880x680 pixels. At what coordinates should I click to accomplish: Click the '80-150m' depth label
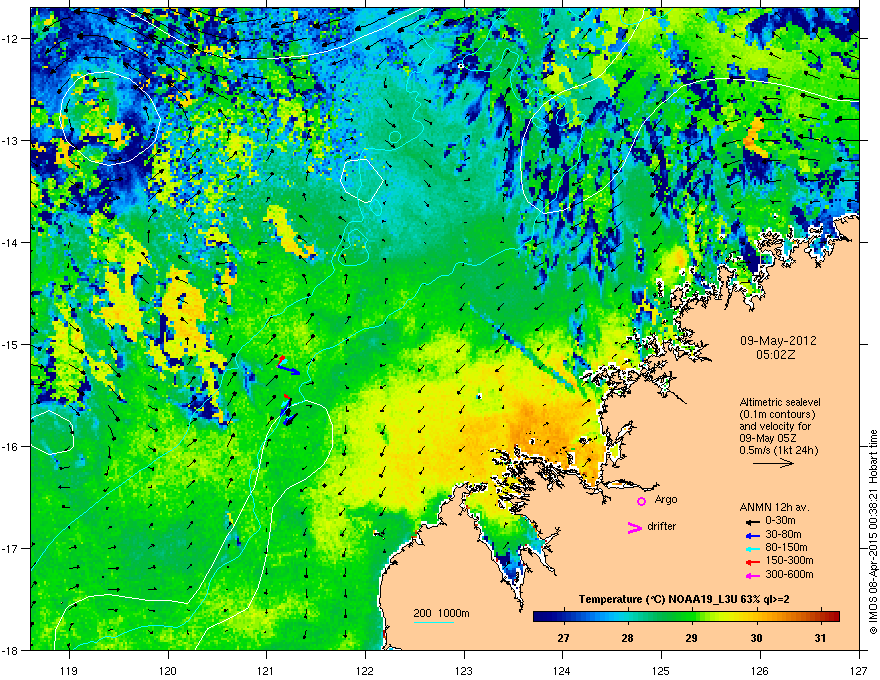pos(786,548)
